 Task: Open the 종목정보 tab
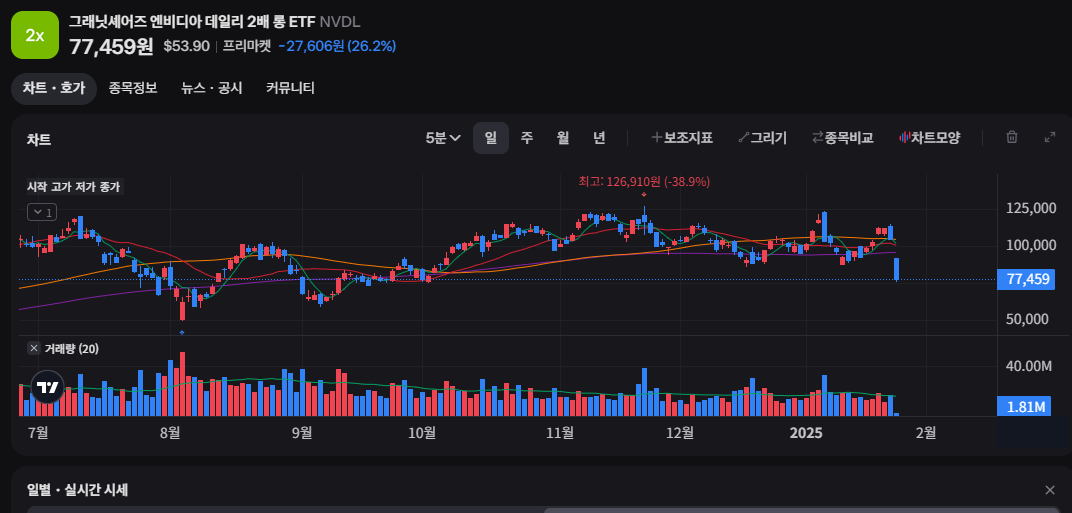[x=133, y=88]
